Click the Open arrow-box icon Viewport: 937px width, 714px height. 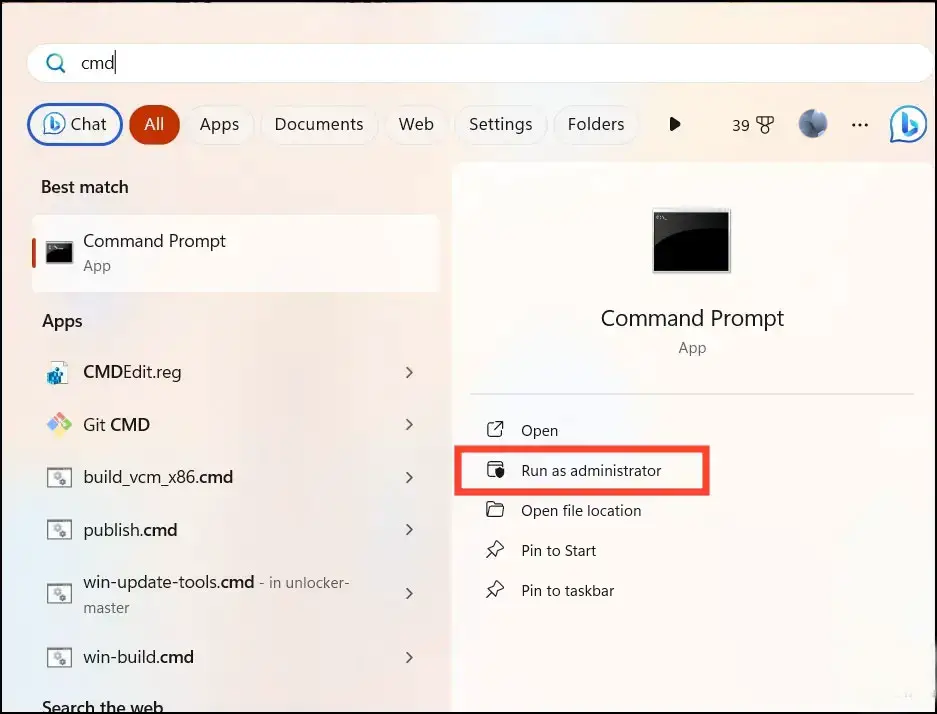(495, 429)
